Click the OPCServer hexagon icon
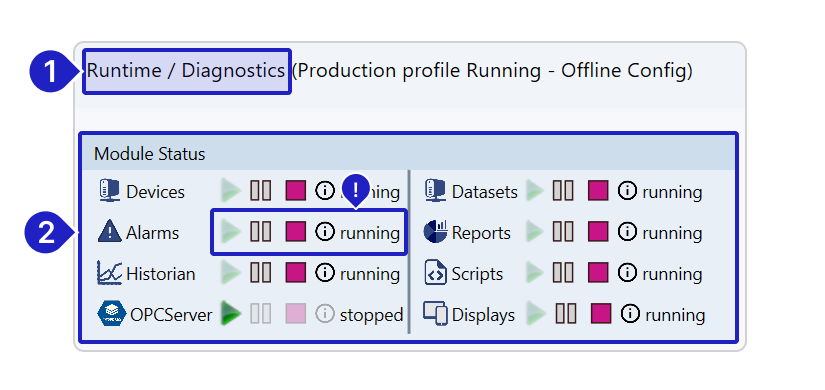The height and width of the screenshot is (390, 825). click(x=112, y=314)
